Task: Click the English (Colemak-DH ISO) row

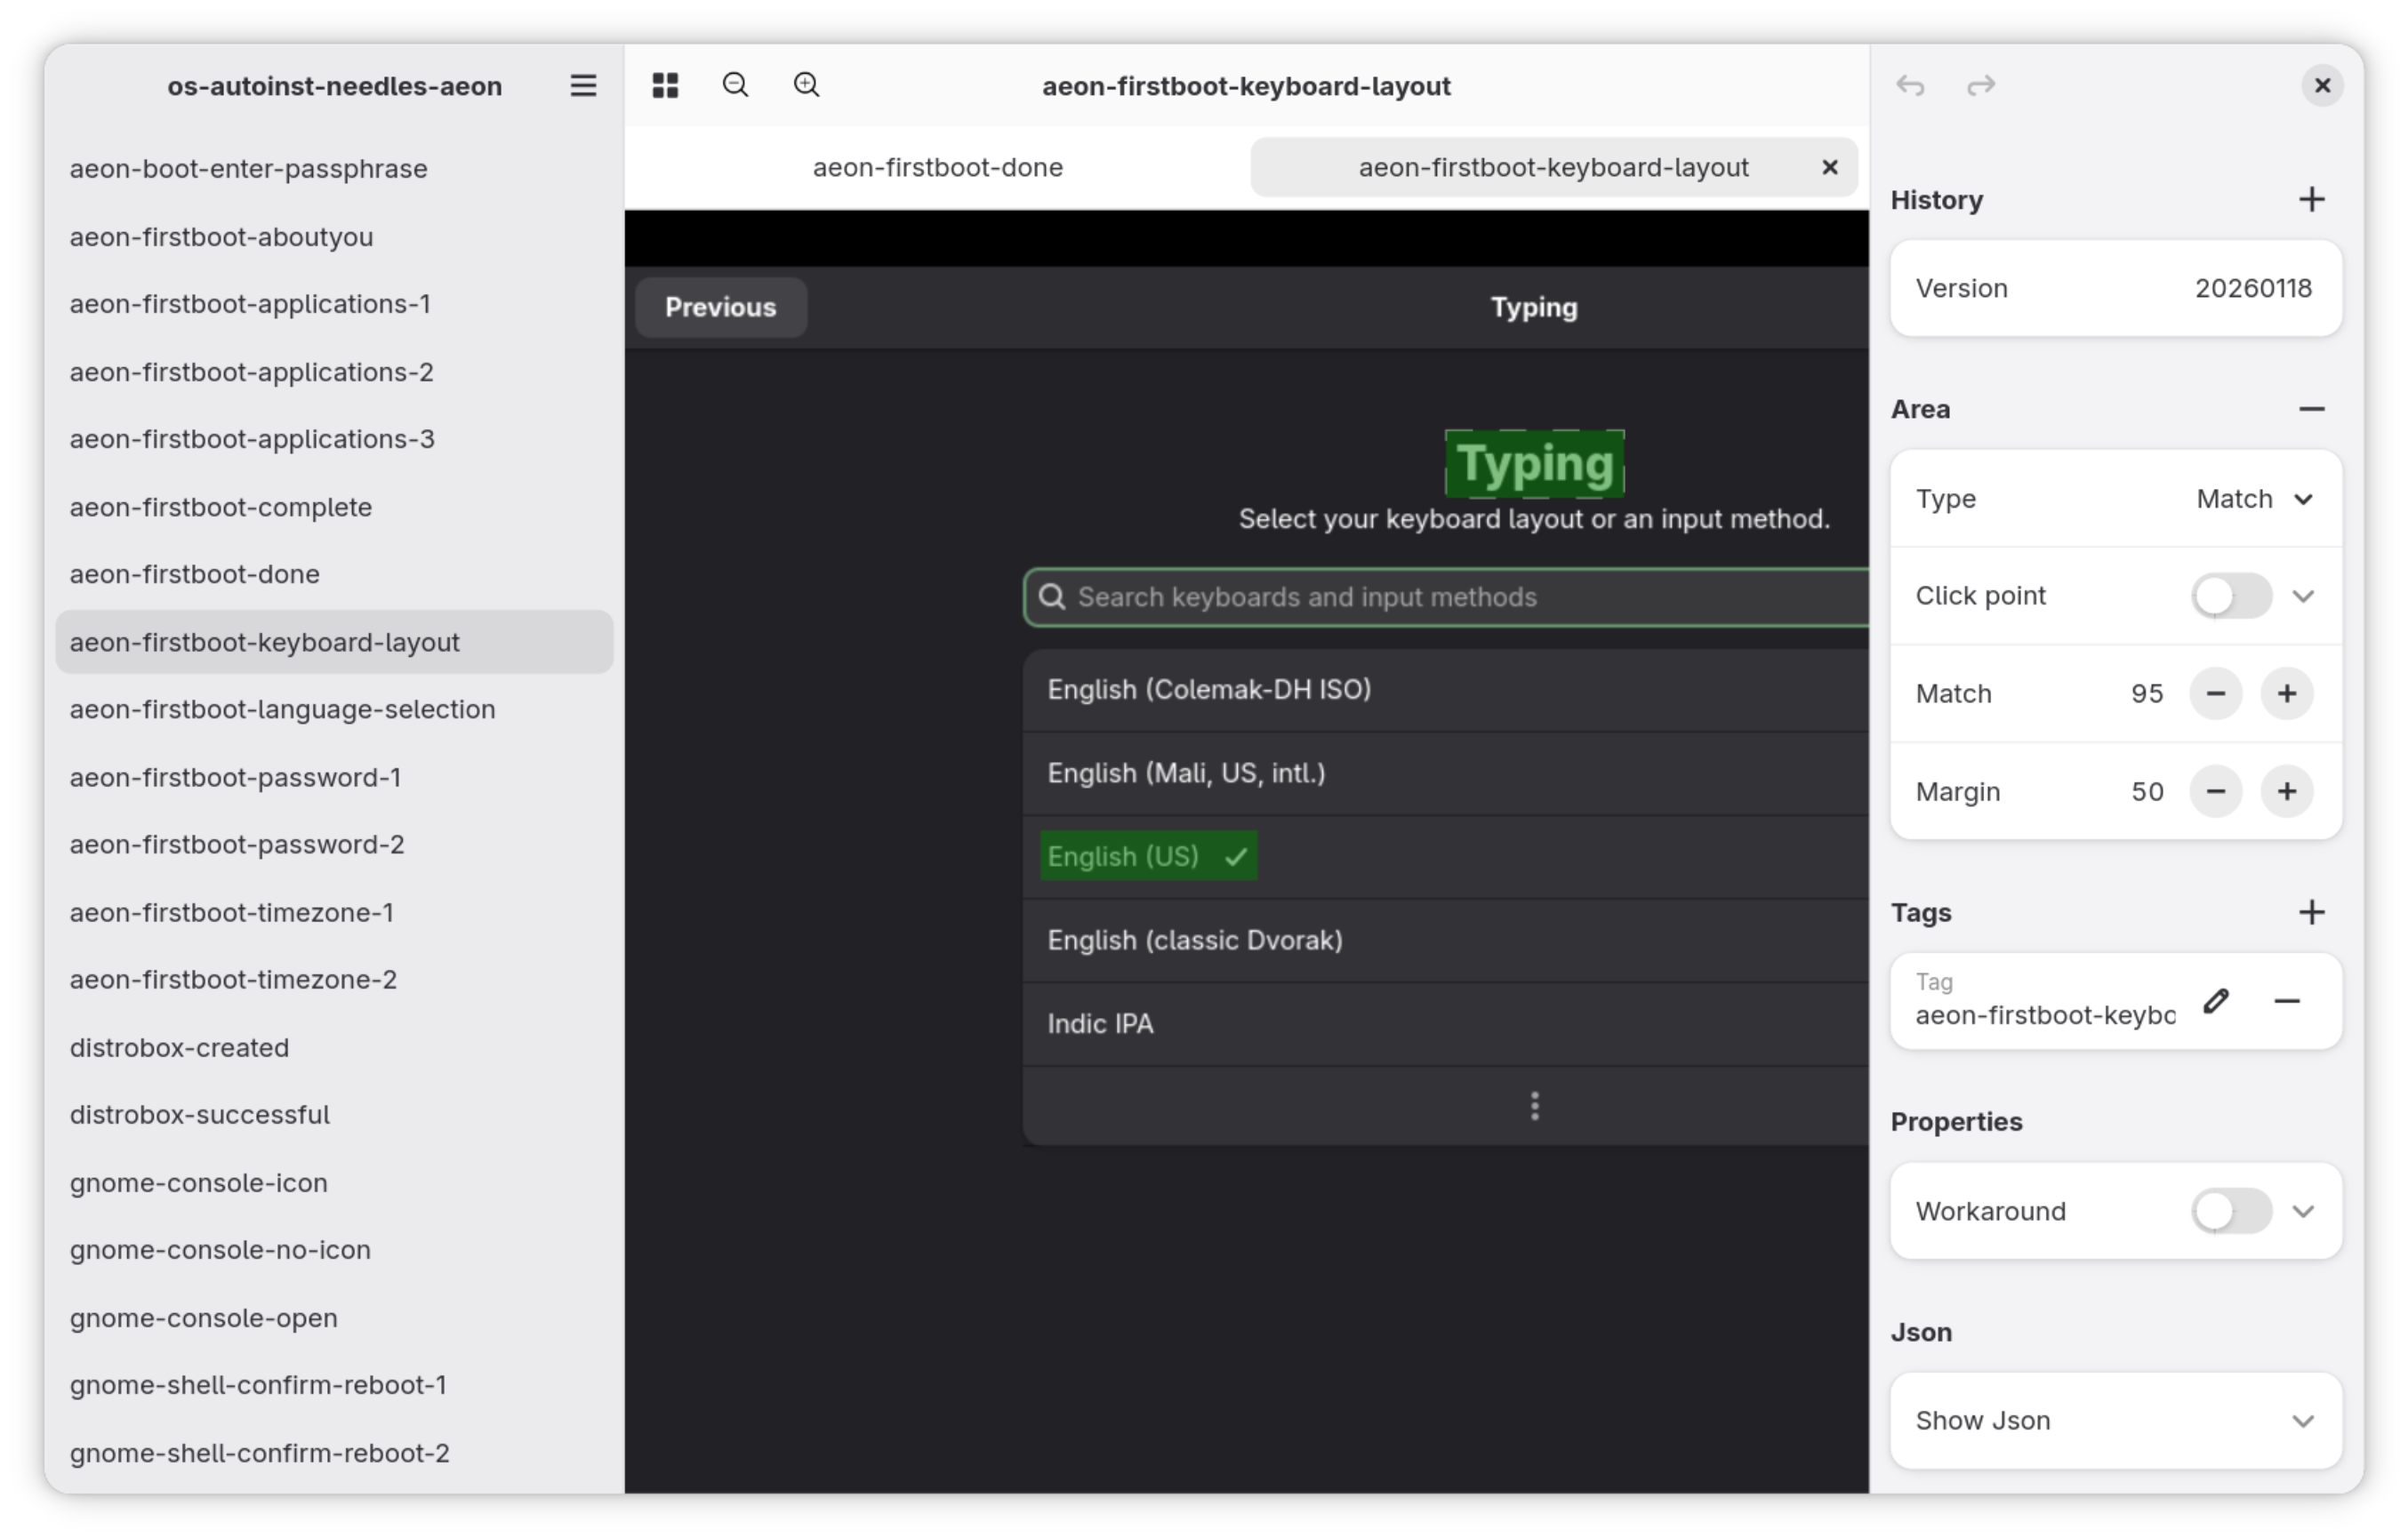Action: tap(1446, 690)
